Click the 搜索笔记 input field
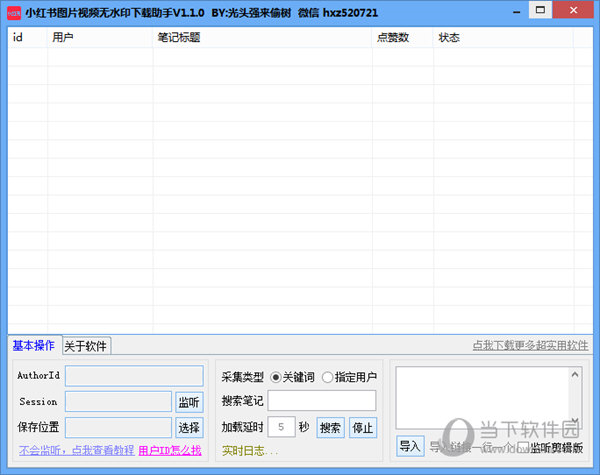600x475 pixels. (x=321, y=401)
